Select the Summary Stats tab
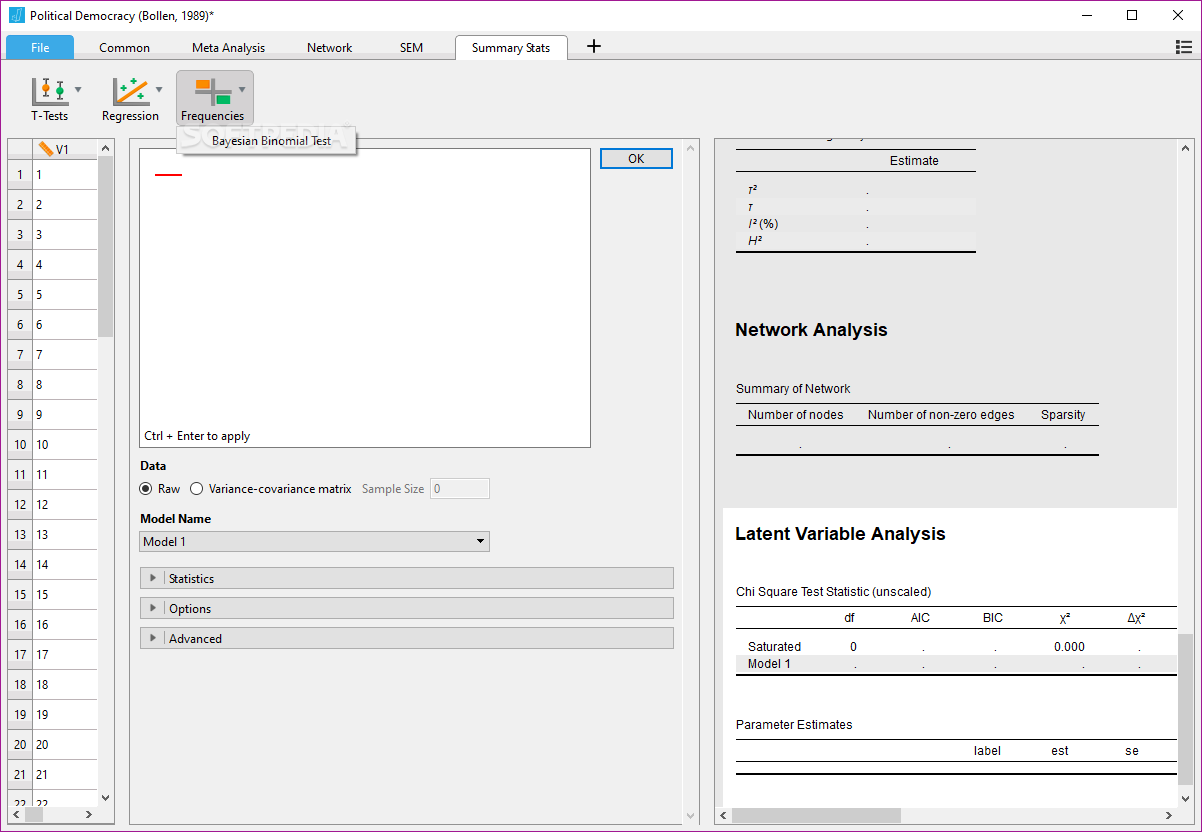1202x832 pixels. [511, 47]
